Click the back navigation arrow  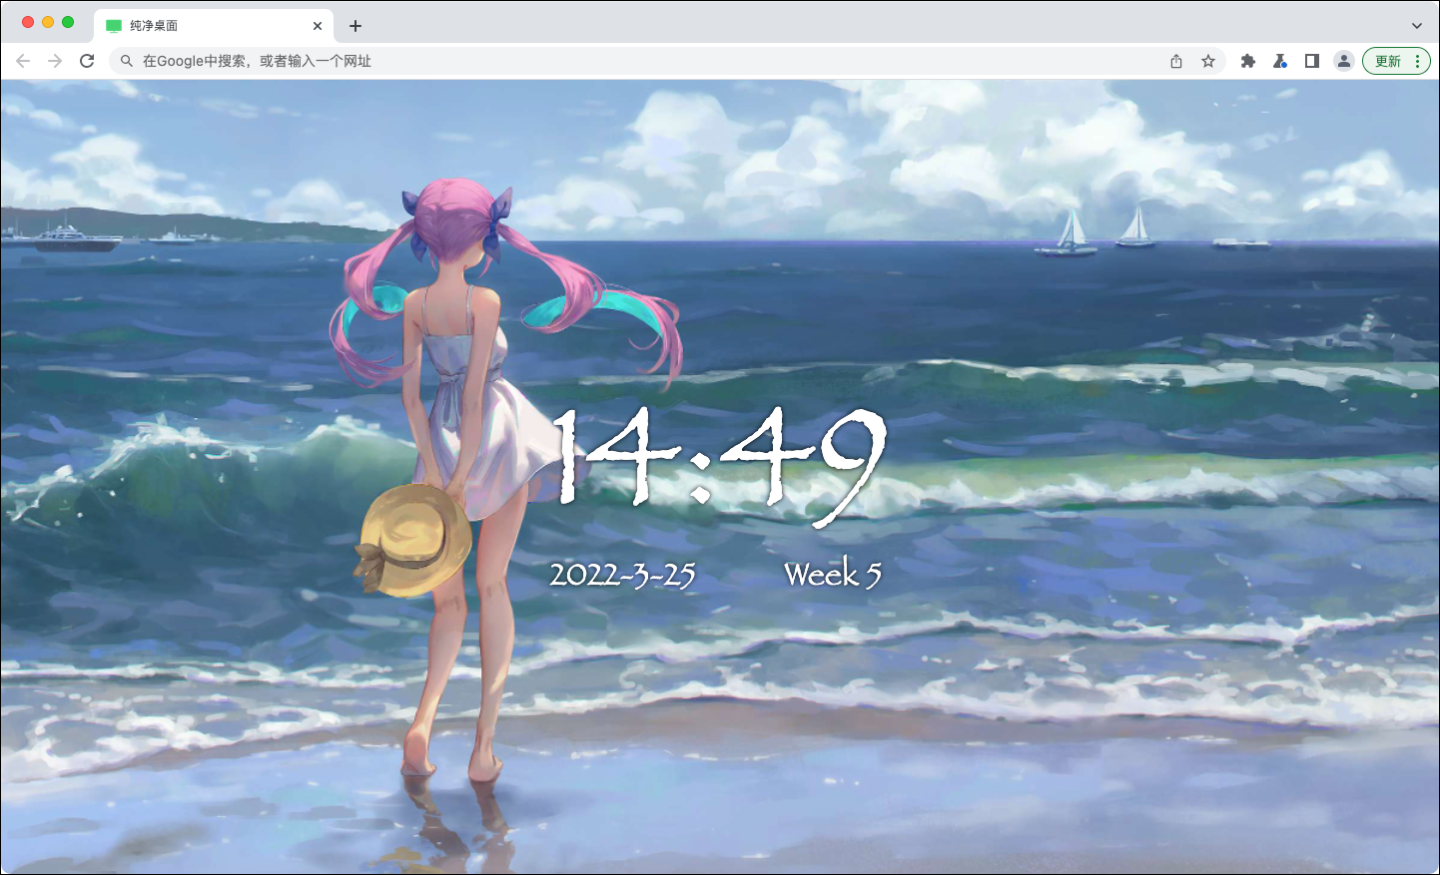(23, 61)
